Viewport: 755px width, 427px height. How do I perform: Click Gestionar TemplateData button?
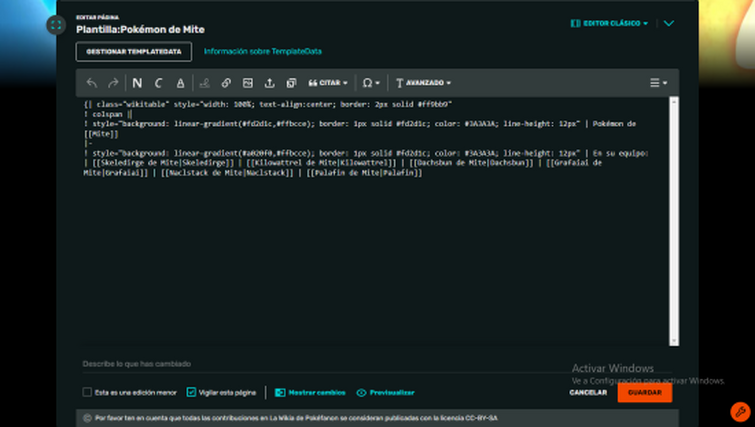134,52
